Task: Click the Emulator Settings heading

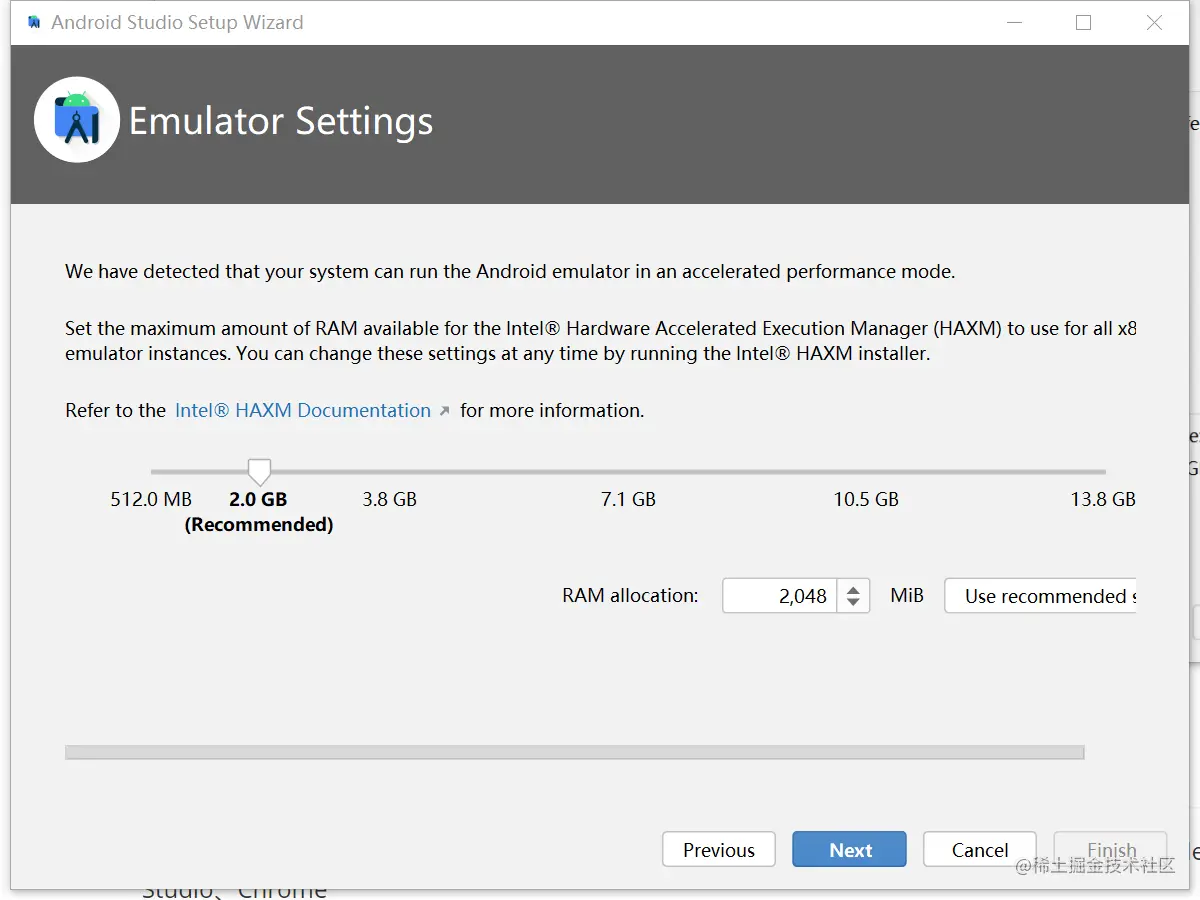Action: 281,121
